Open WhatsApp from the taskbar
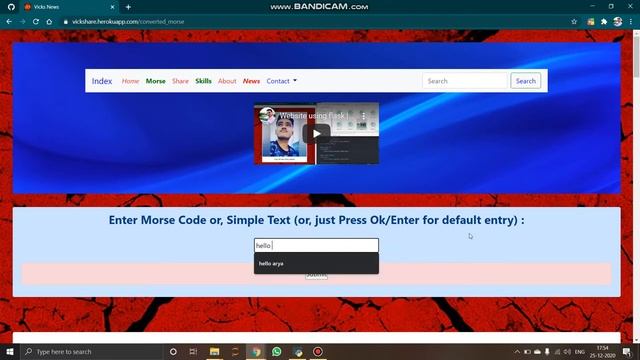Screen dimensions: 640x360 276,351
